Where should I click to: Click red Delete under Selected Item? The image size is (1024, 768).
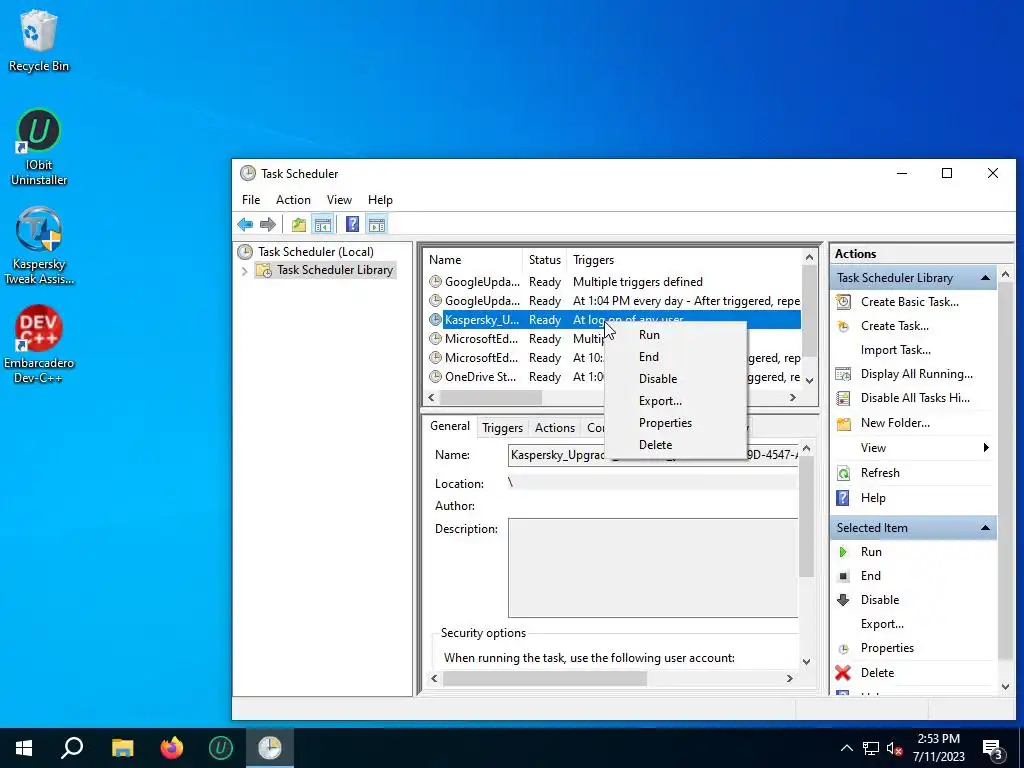[877, 673]
